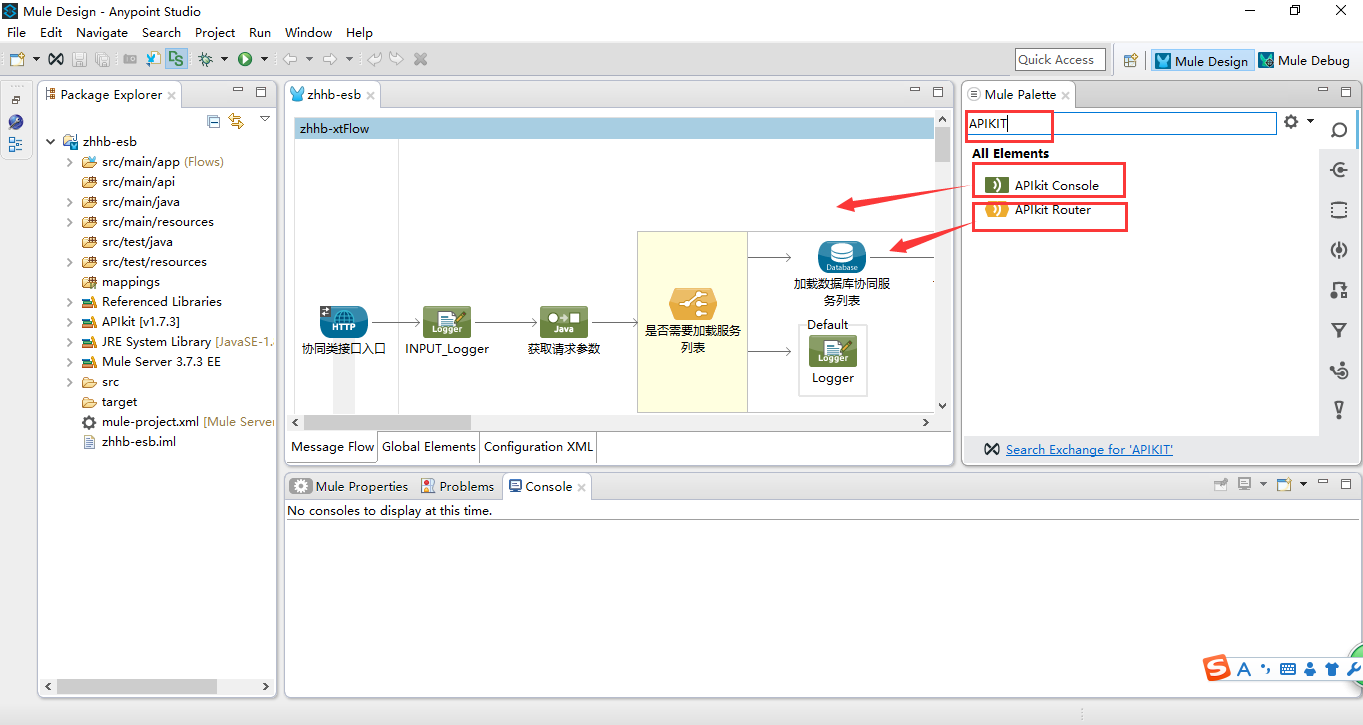Viewport: 1363px width, 725px height.
Task: Click the palette Components category icon
Action: tap(1339, 250)
